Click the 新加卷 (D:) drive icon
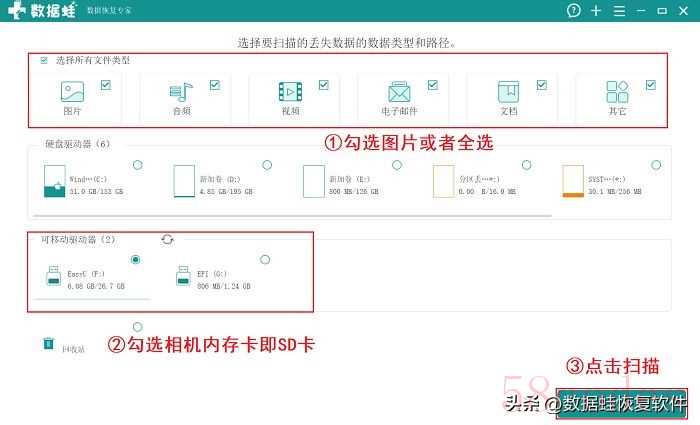Image resolution: width=700 pixels, height=425 pixels. click(184, 181)
